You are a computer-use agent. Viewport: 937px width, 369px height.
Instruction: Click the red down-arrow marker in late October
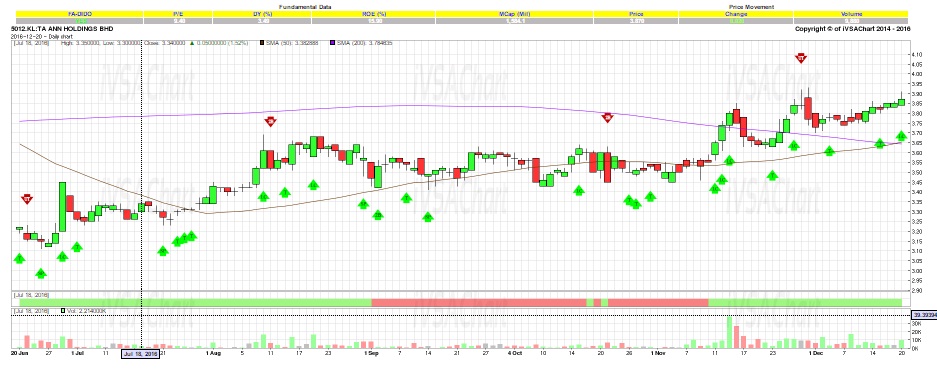point(607,118)
